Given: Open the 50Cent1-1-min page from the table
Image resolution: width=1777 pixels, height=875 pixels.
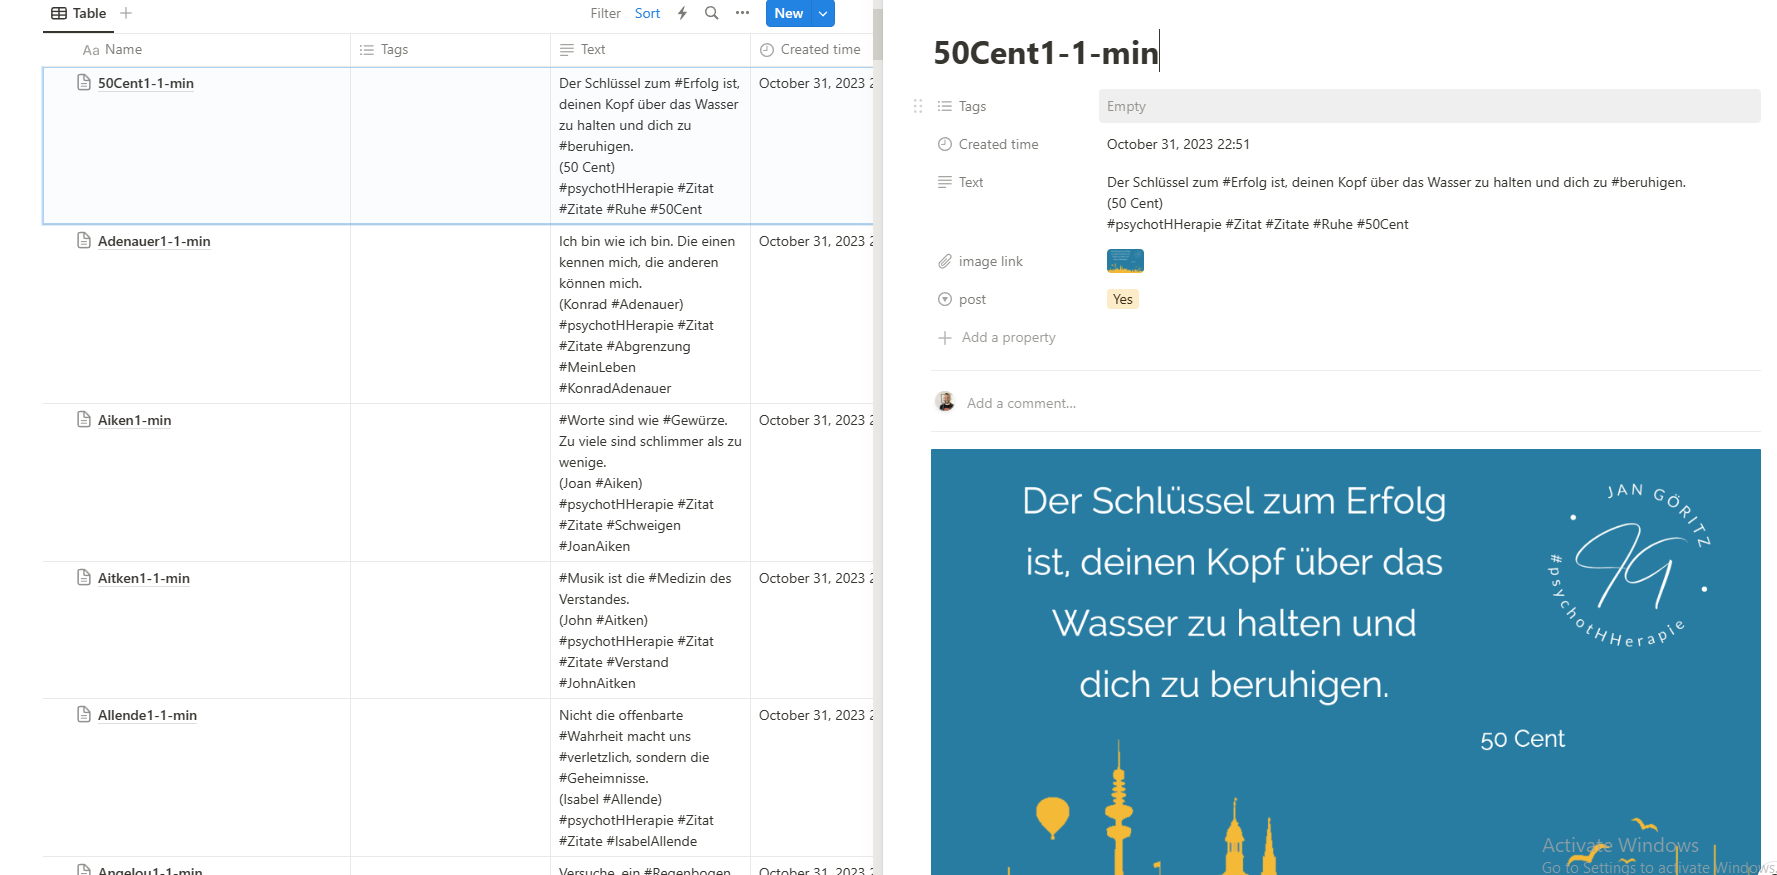Looking at the screenshot, I should (x=146, y=83).
